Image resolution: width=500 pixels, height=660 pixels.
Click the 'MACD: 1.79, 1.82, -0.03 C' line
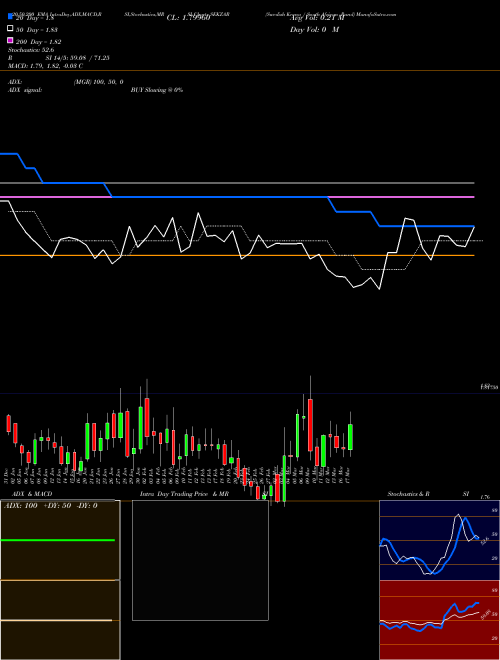coord(45,66)
